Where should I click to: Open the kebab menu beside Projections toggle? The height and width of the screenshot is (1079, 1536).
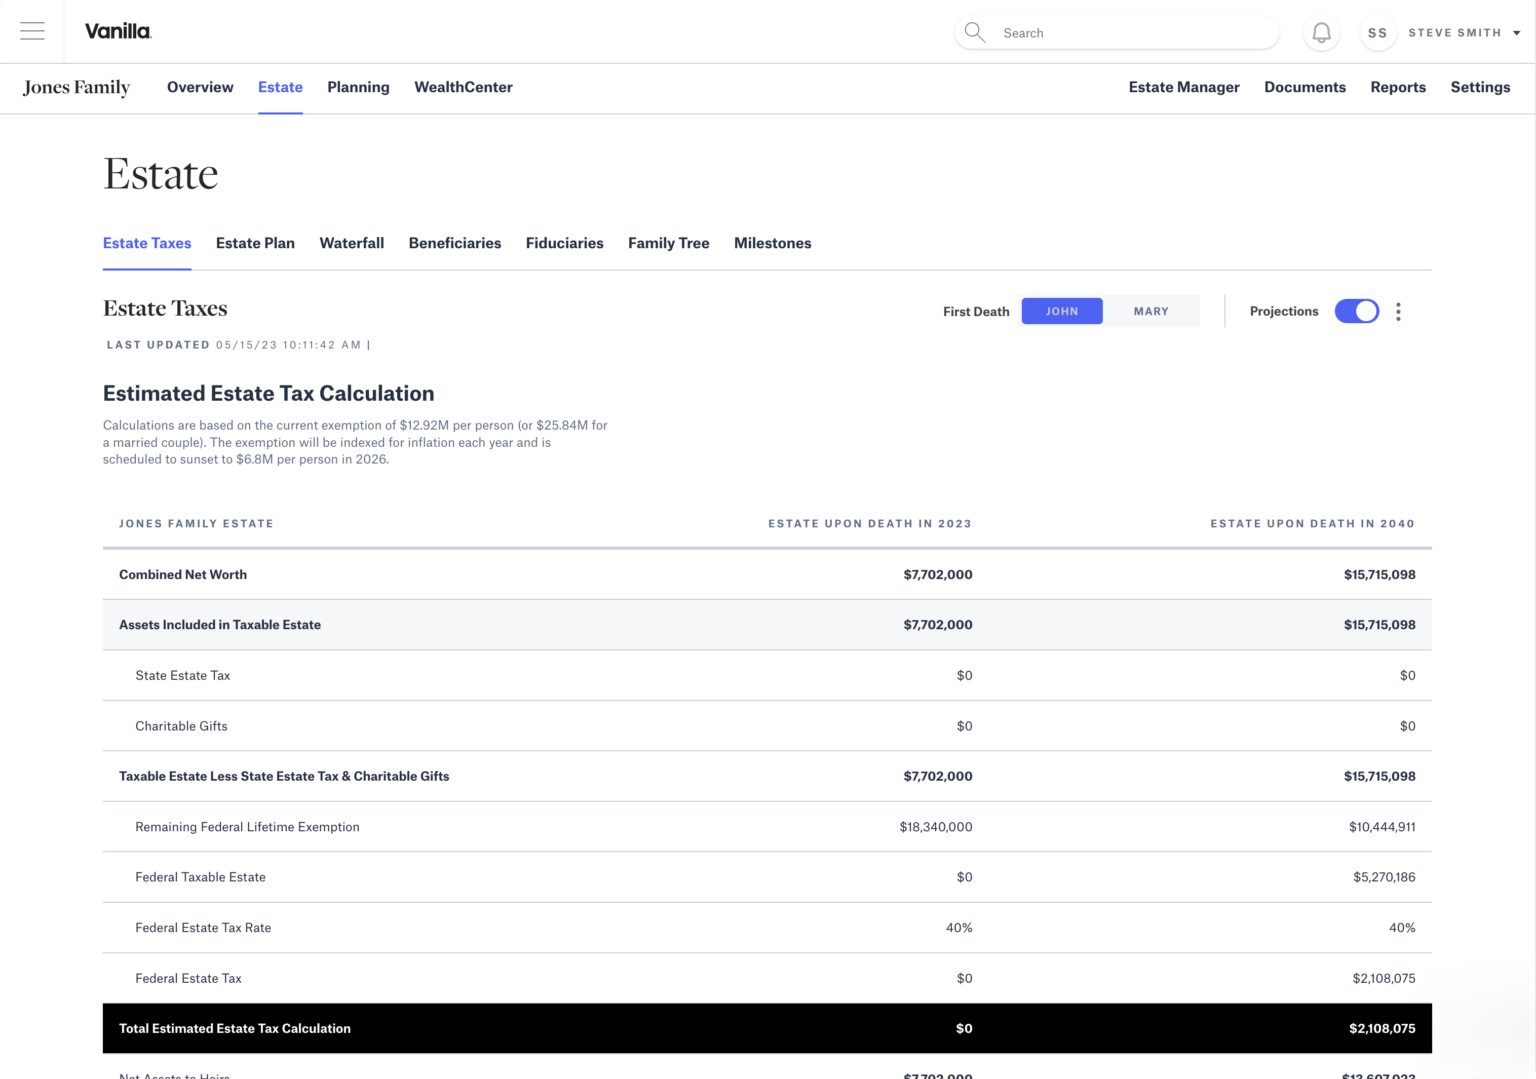[1398, 311]
